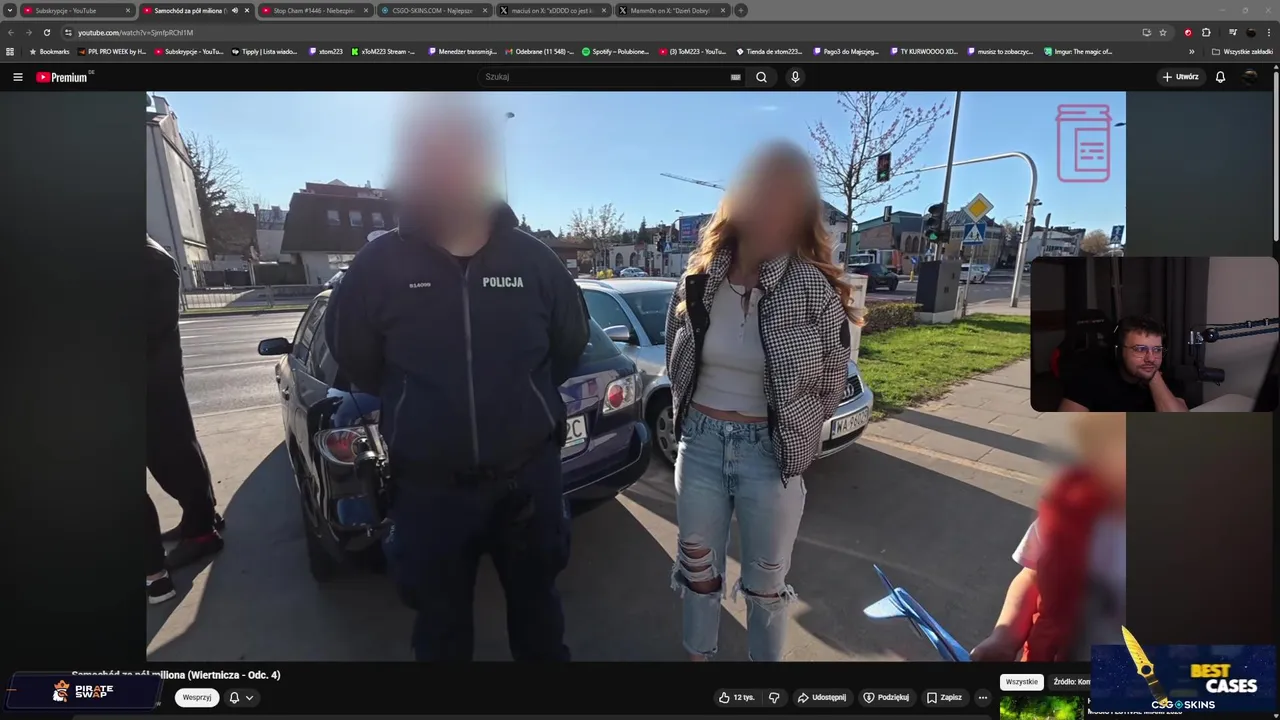Mute the Samochód za pół miliona tab audio
Image resolution: width=1280 pixels, height=720 pixels.
235,10
